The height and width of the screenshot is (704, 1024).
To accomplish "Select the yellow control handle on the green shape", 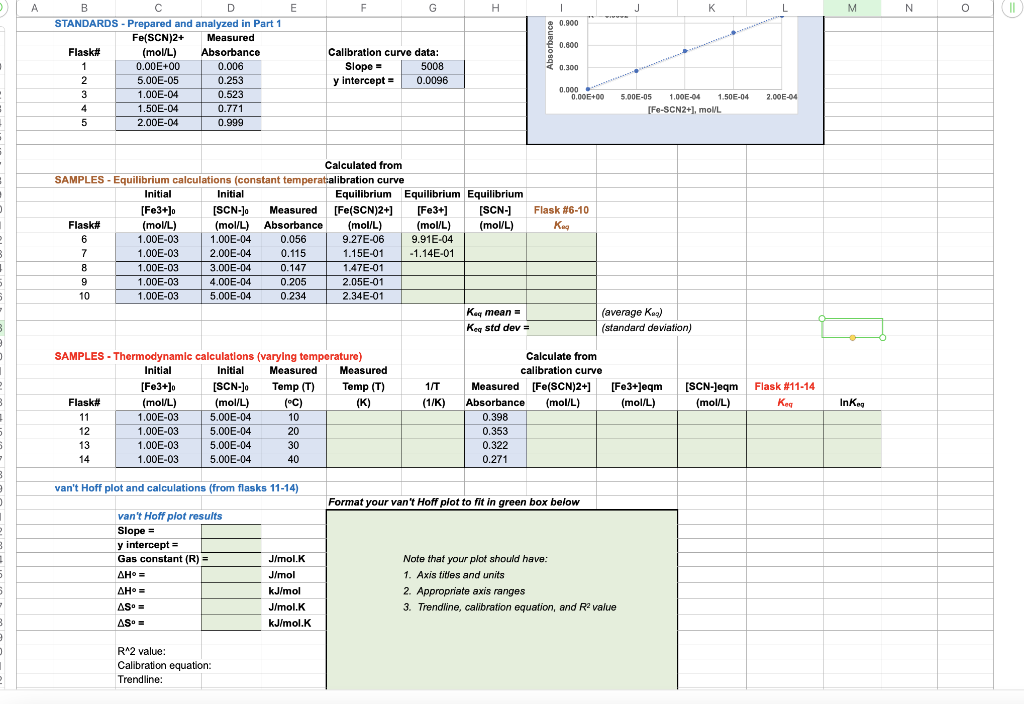I will point(852,338).
